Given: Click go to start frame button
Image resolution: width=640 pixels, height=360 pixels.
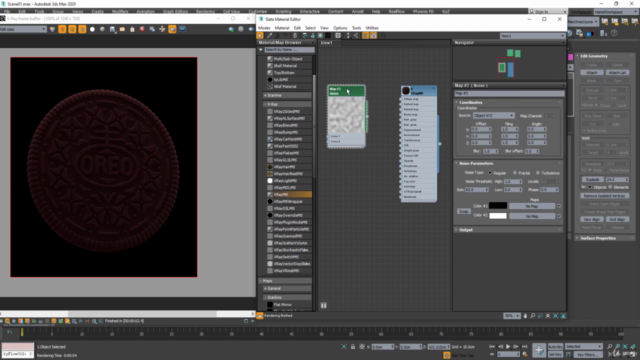Looking at the screenshot, I should click(492, 347).
